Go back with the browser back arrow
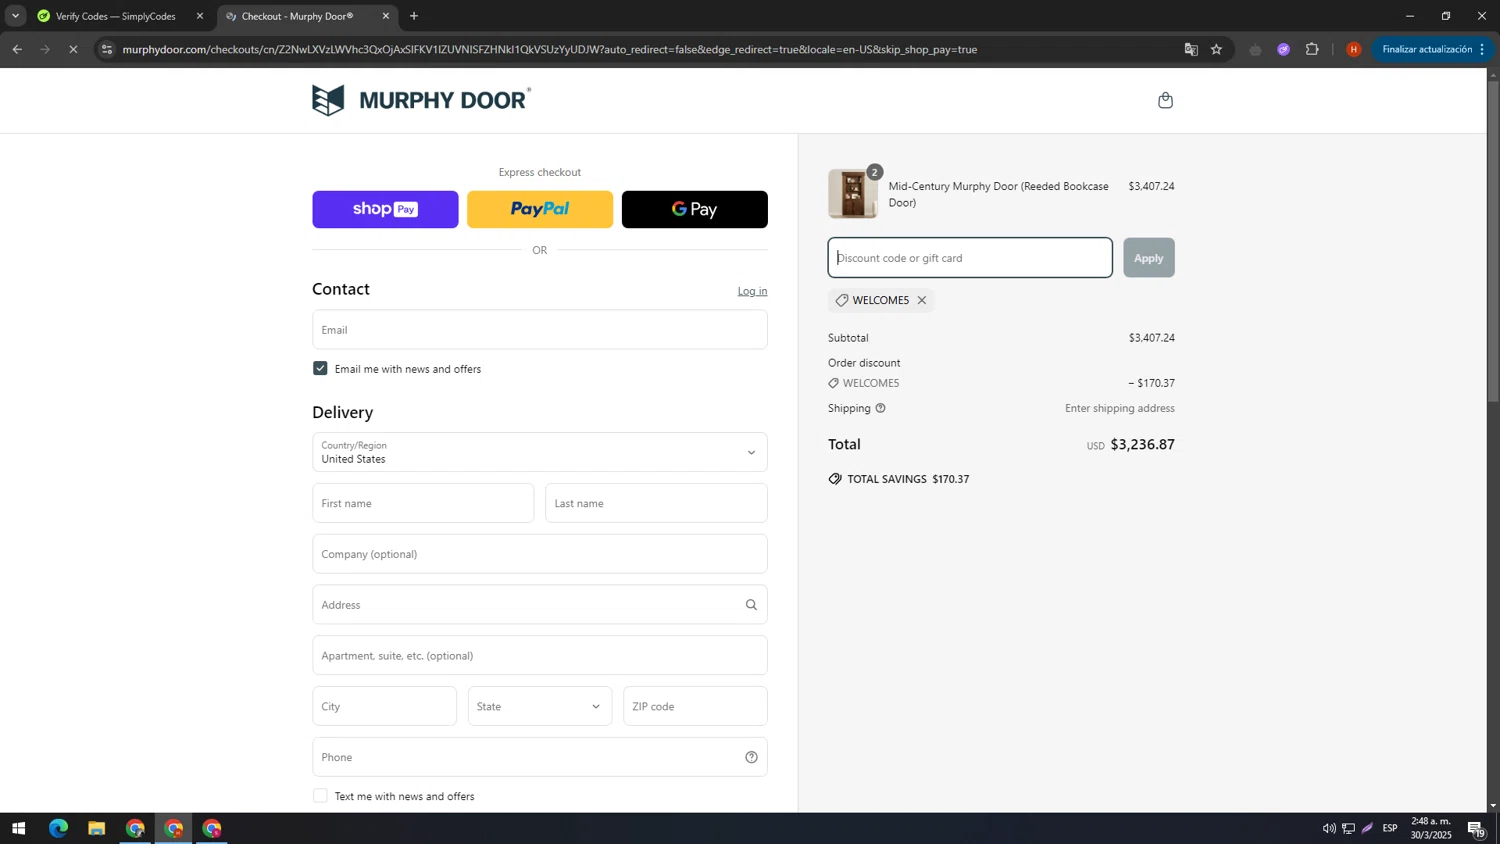The height and width of the screenshot is (844, 1500). click(17, 49)
